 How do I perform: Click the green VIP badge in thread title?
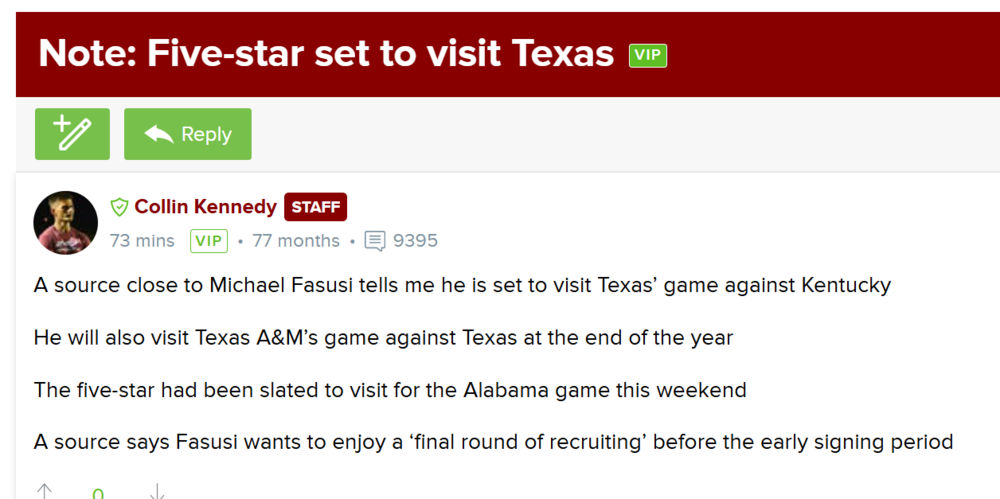click(x=647, y=55)
